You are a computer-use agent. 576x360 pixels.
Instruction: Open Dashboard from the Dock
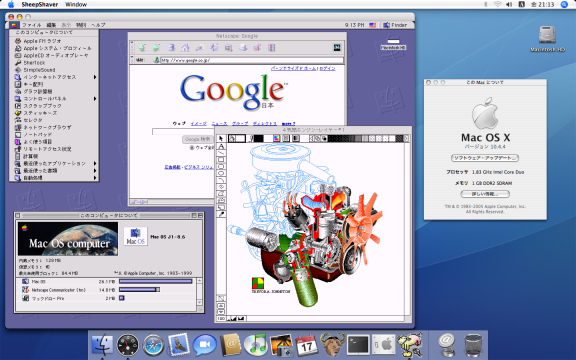tap(127, 345)
